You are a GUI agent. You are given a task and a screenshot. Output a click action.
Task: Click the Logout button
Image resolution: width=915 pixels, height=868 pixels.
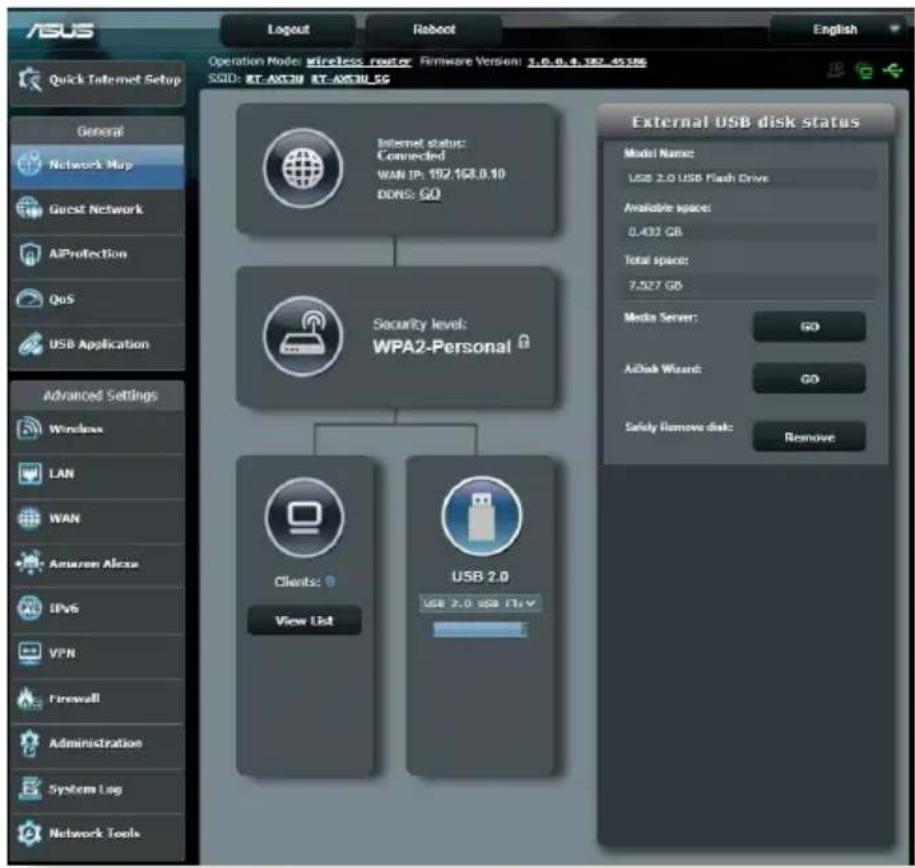[x=288, y=30]
